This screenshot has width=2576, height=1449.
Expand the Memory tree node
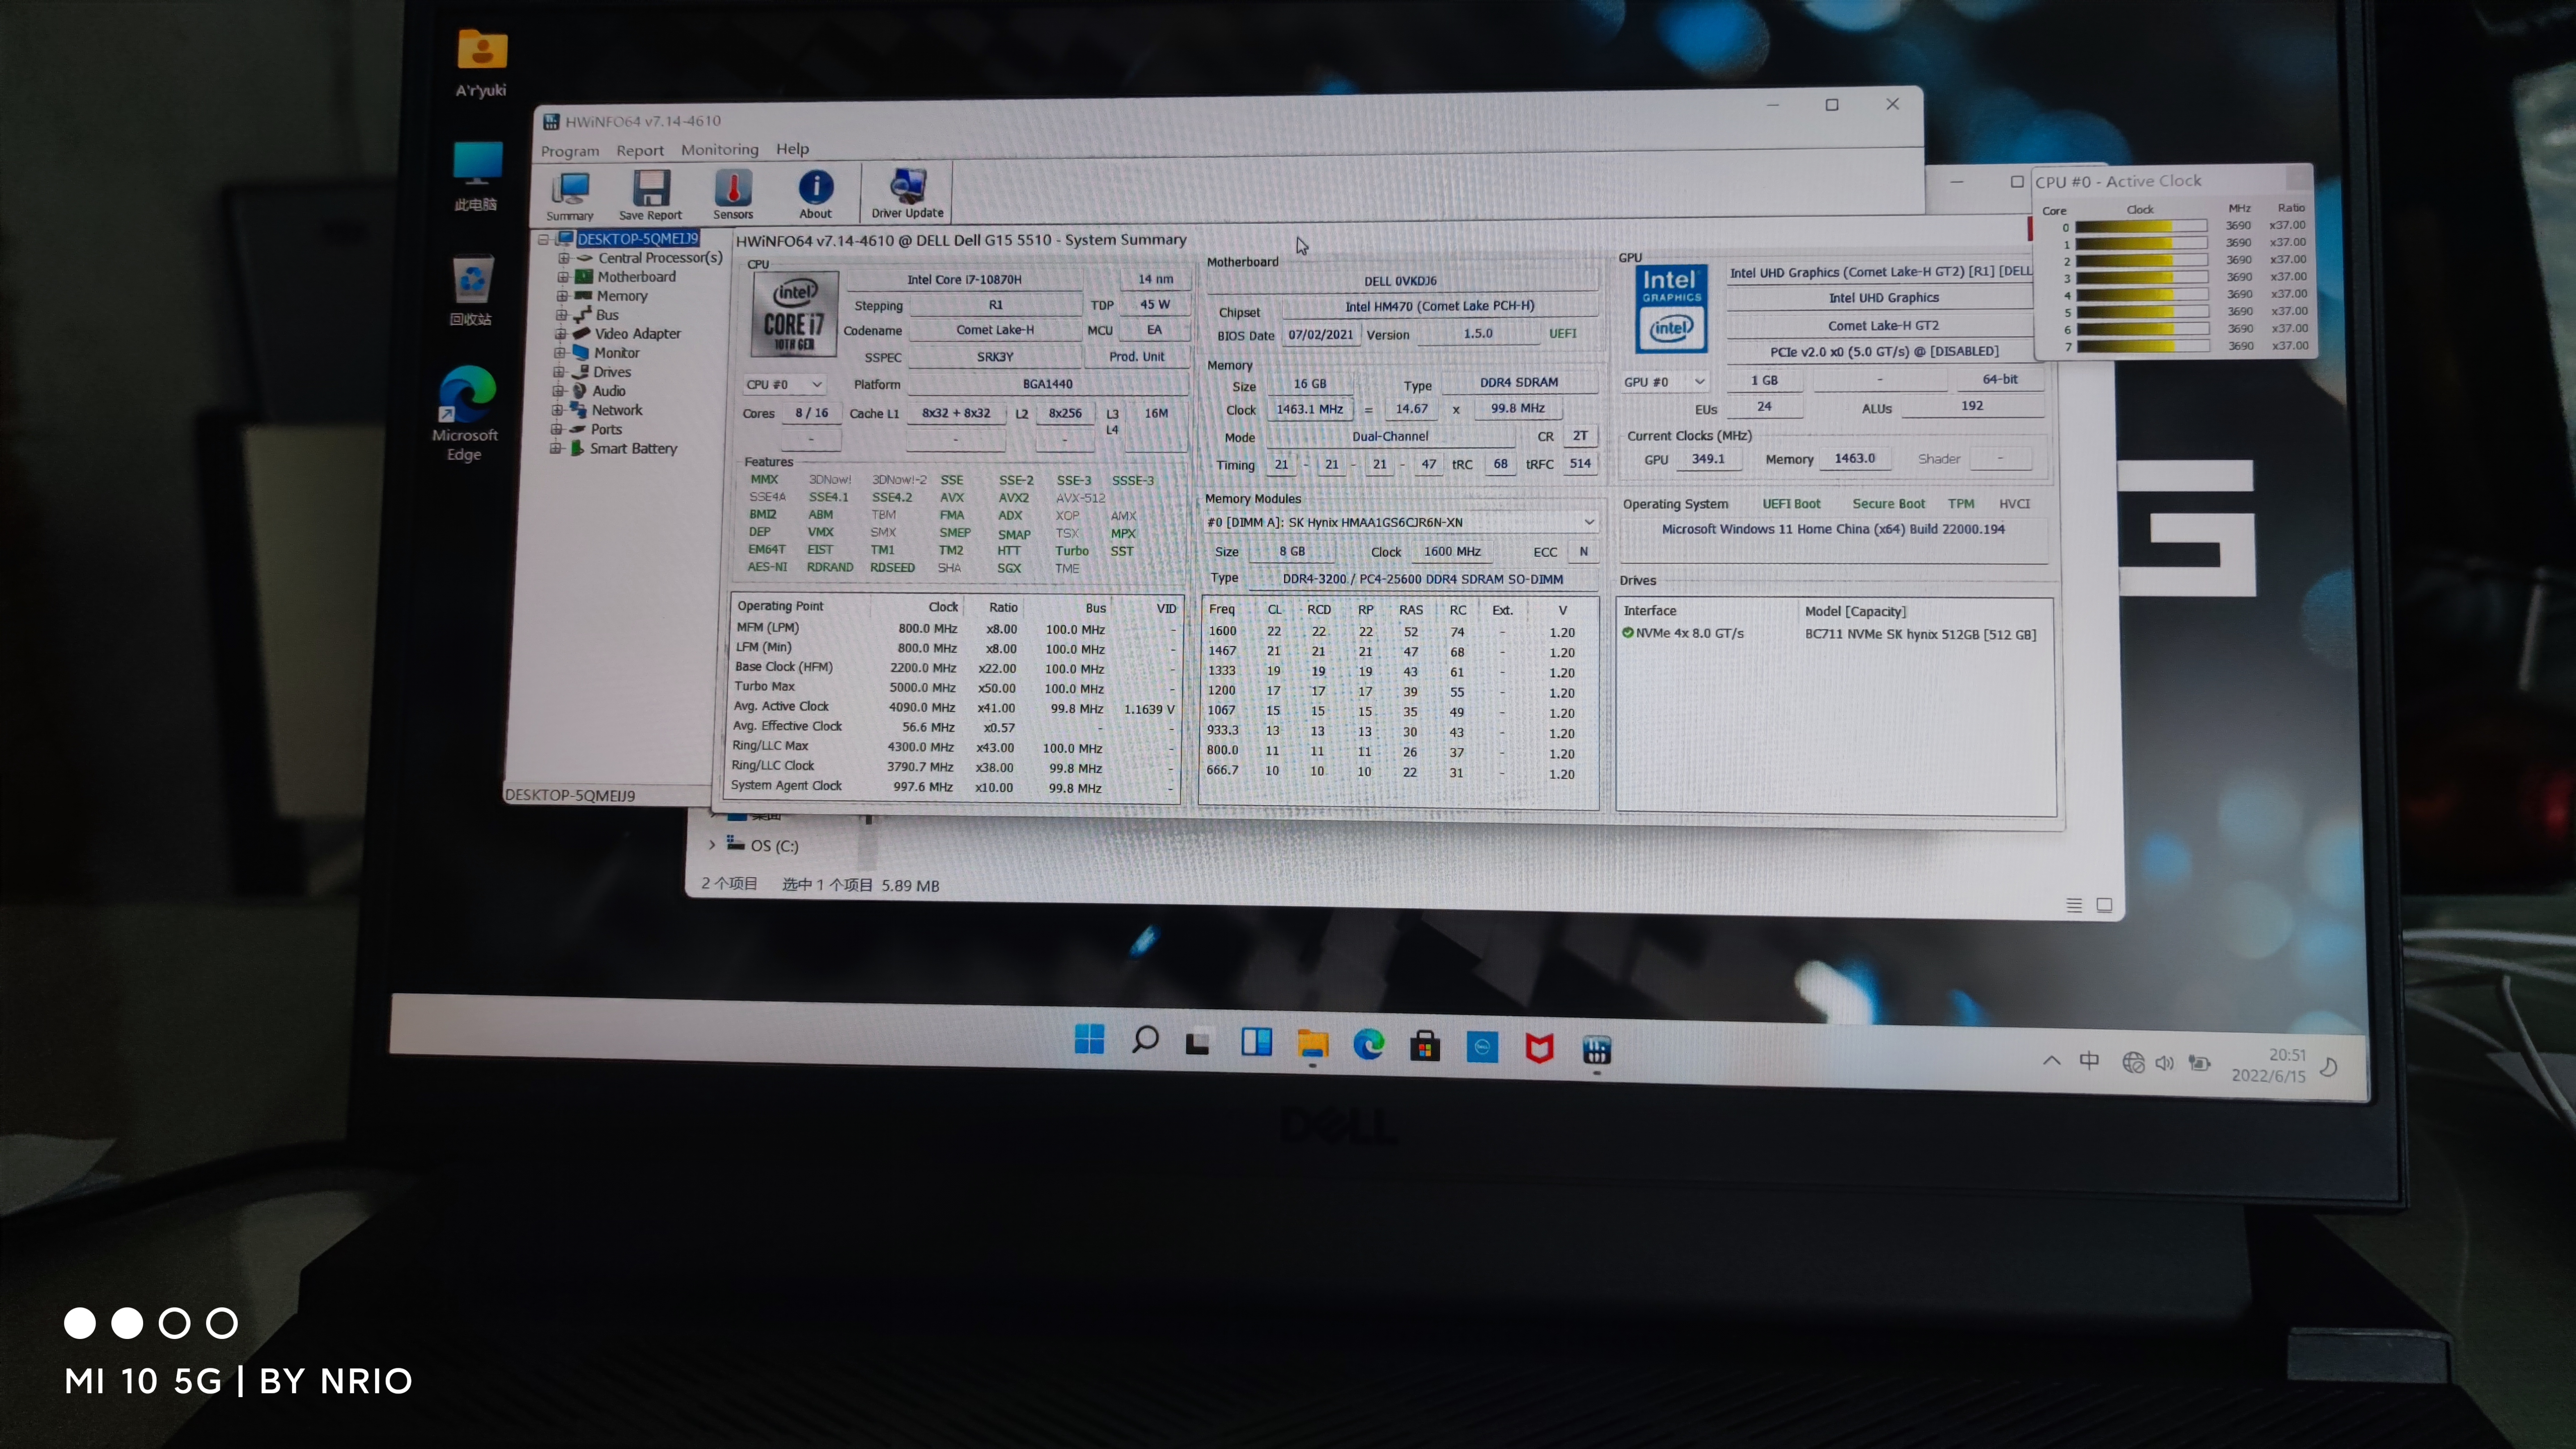click(x=562, y=296)
